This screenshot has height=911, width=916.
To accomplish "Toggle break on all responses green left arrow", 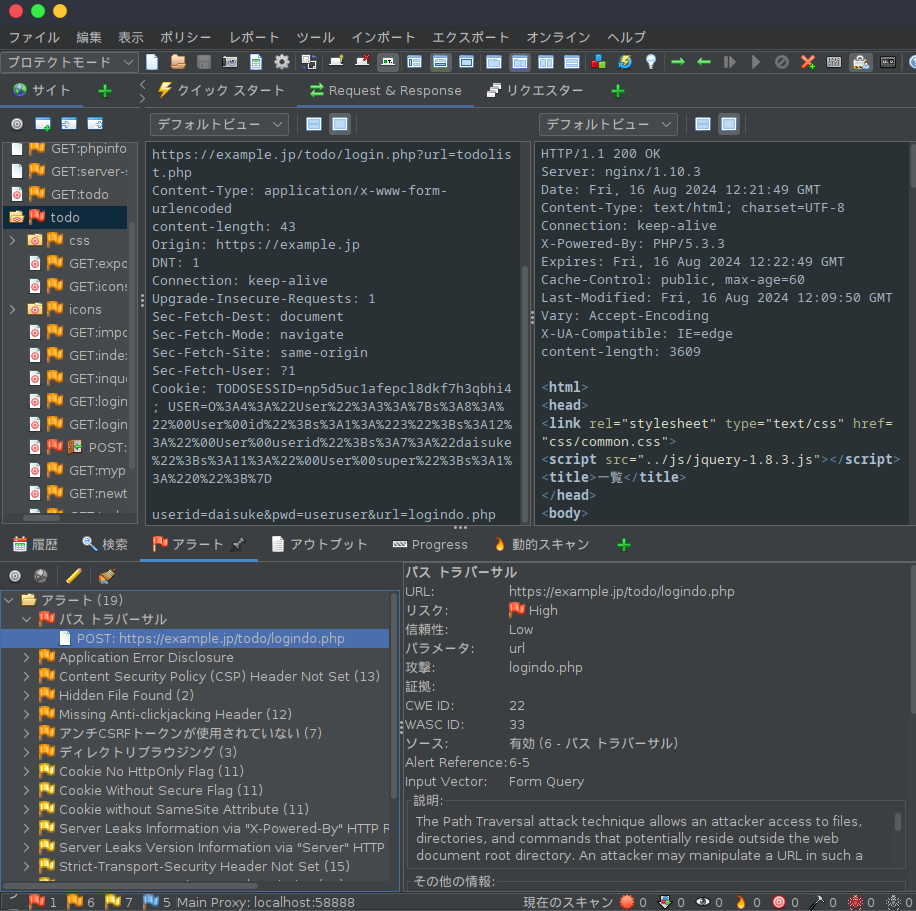I will (704, 62).
